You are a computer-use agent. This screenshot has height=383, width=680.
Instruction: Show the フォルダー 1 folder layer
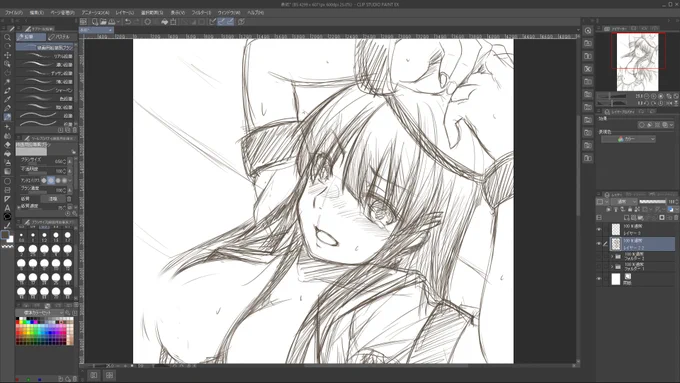click(x=599, y=267)
